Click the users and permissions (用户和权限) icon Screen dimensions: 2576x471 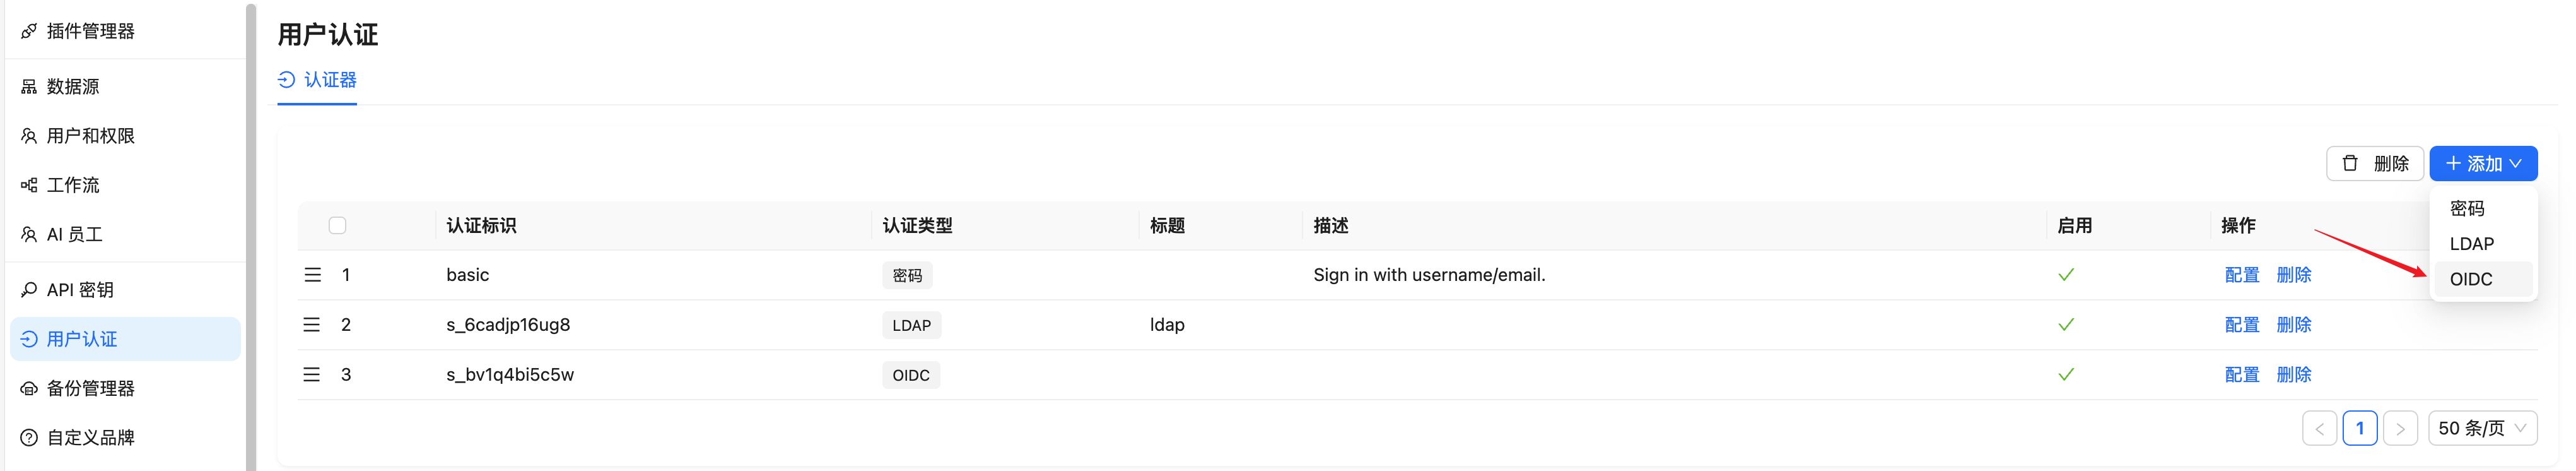tap(29, 136)
